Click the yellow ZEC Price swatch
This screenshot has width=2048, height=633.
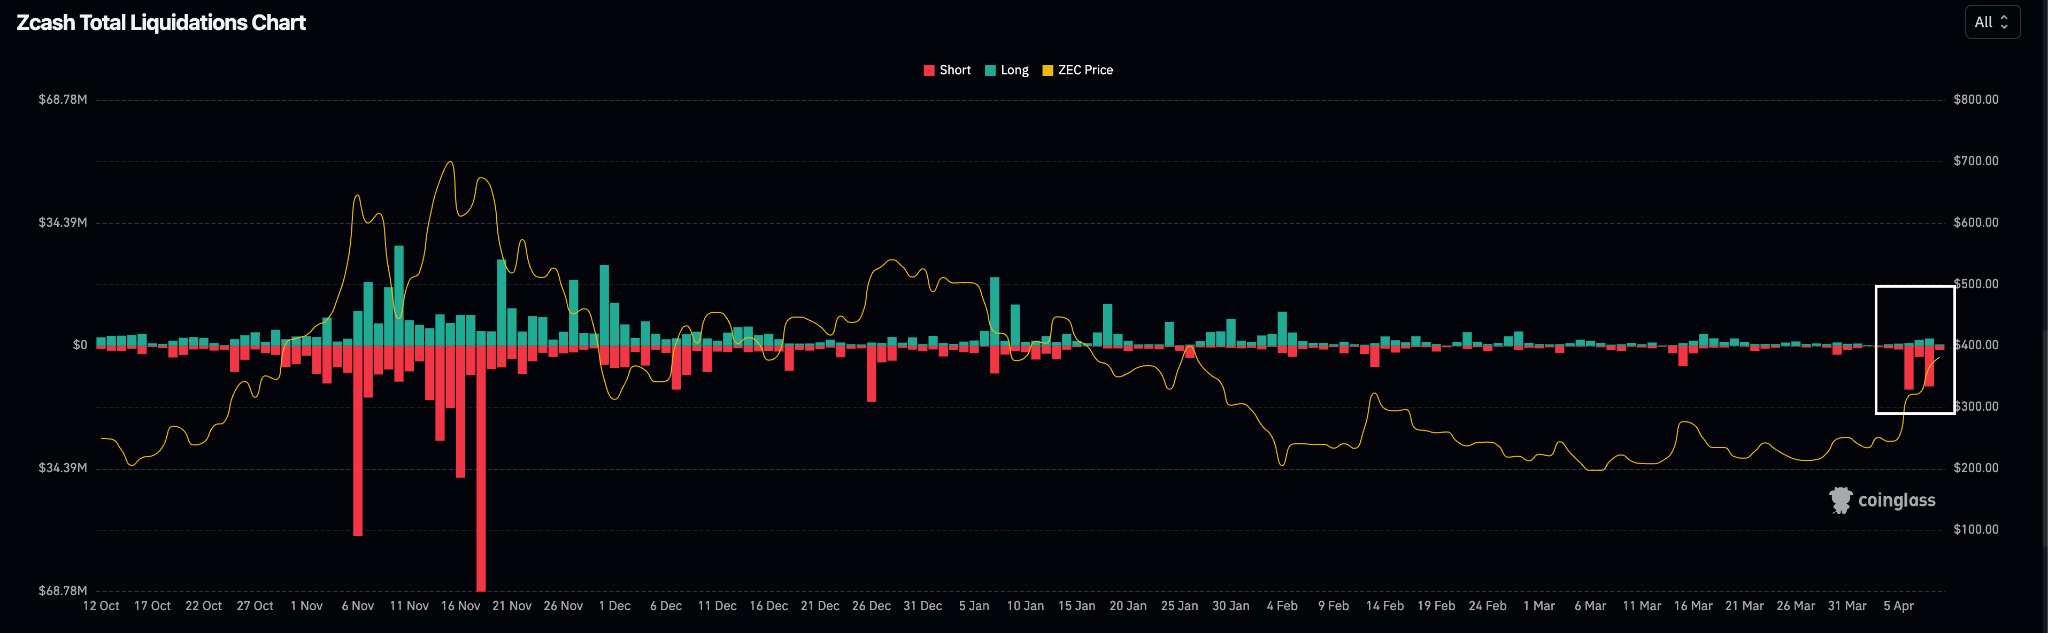point(1048,70)
